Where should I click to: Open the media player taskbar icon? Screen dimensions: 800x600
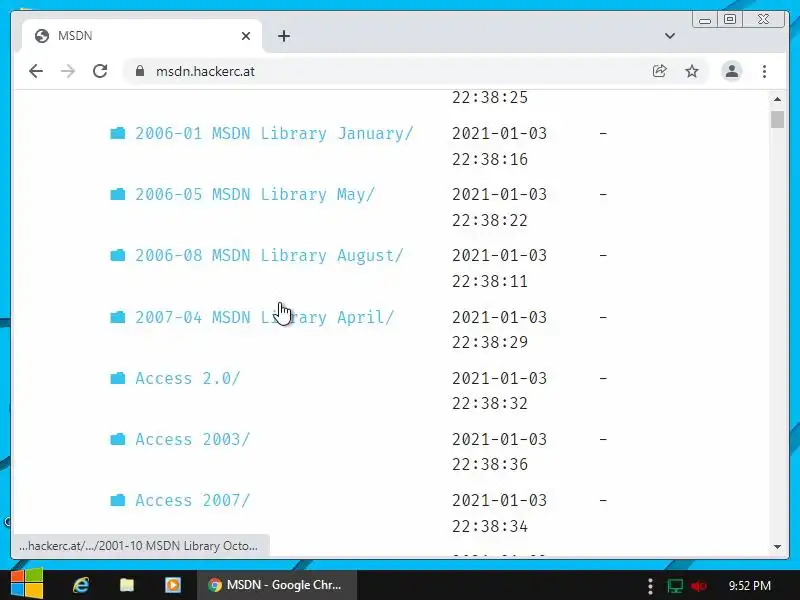click(172, 585)
